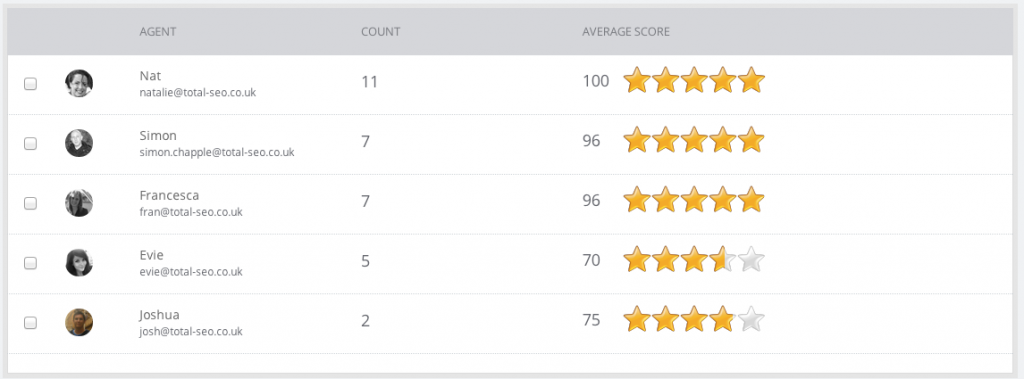Image resolution: width=1024 pixels, height=379 pixels.
Task: Click Joshua's four-star rating
Action: pos(694,320)
